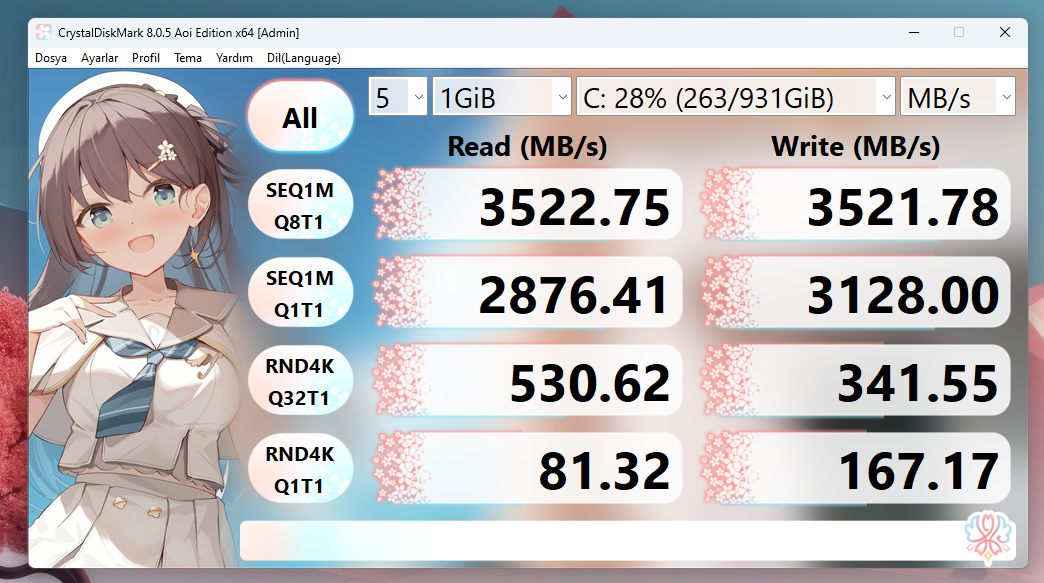Image resolution: width=1044 pixels, height=583 pixels.
Task: Open the Dosya menu
Action: 51,58
